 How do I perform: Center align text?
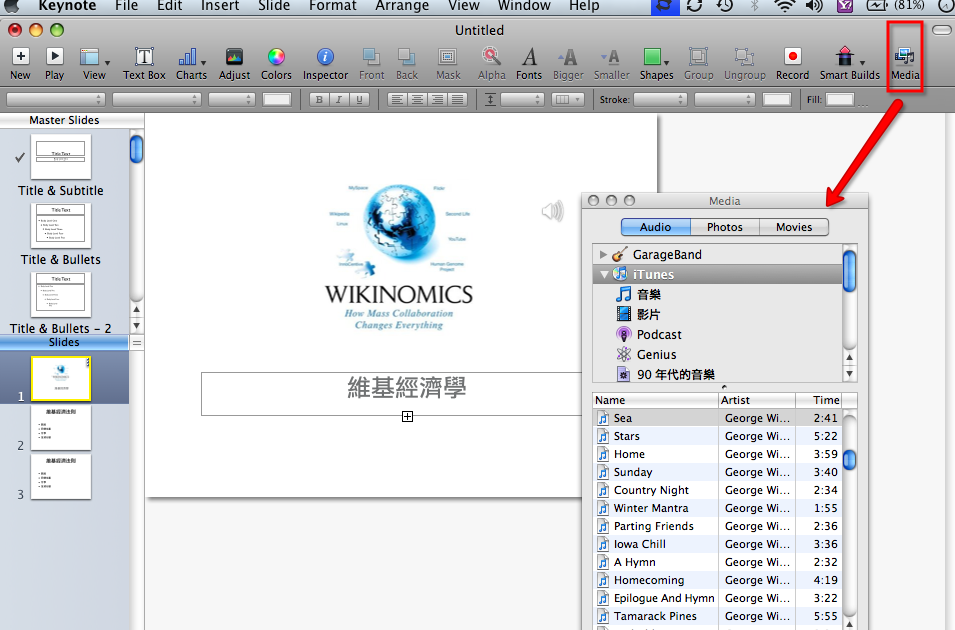(x=417, y=99)
